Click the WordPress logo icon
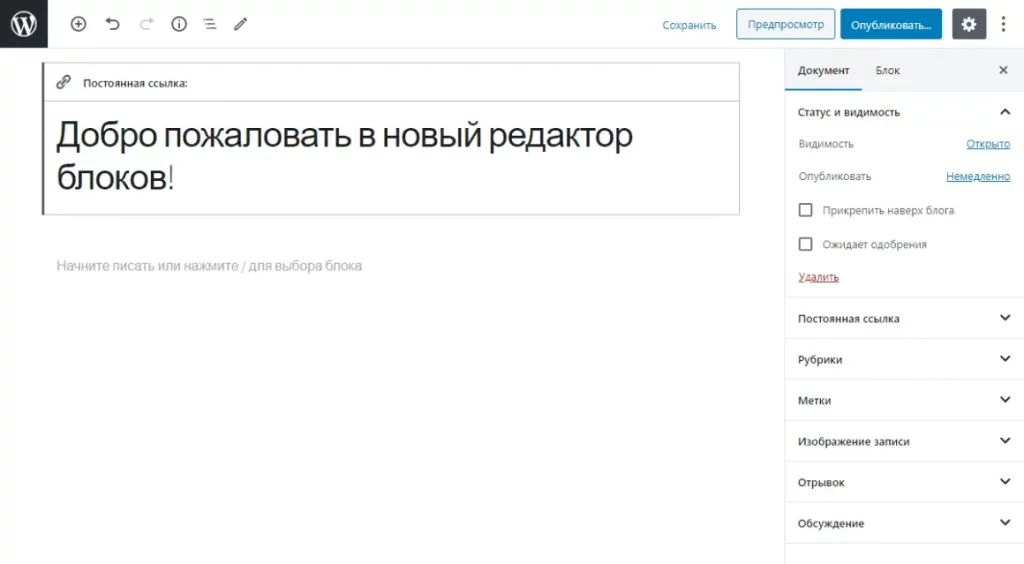 (24, 24)
